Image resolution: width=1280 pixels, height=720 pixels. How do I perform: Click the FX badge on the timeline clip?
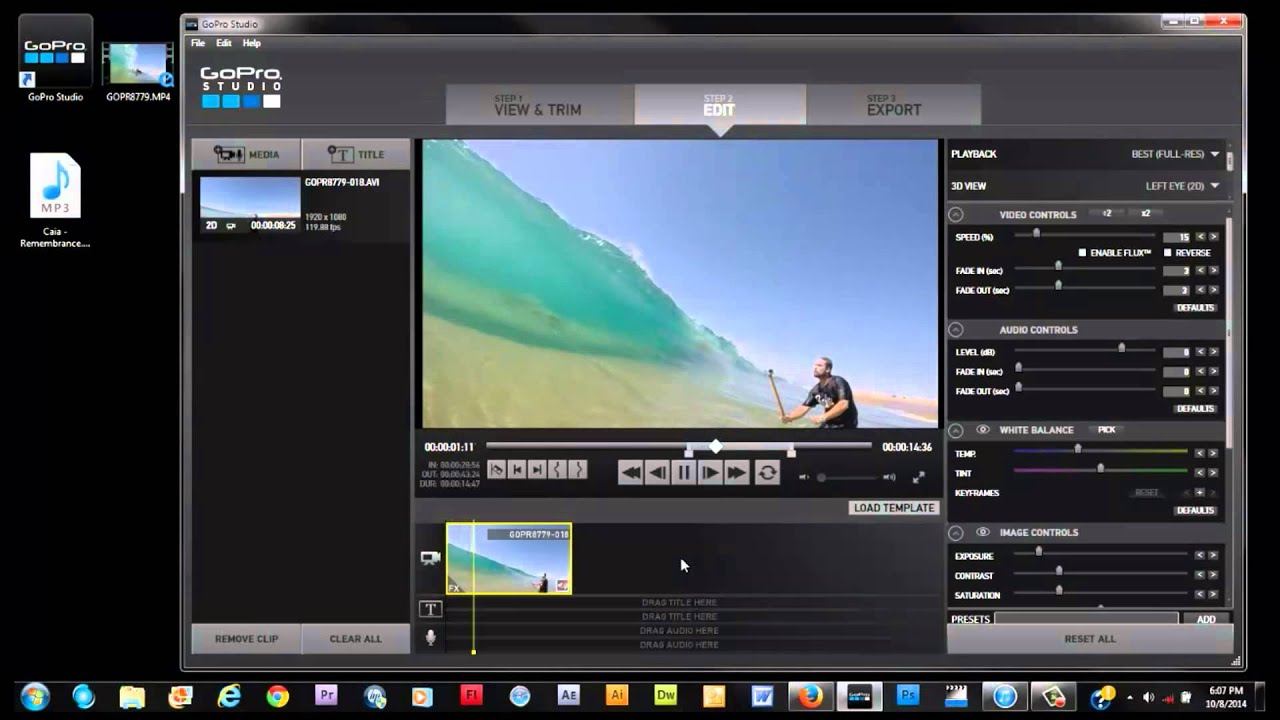coord(455,588)
